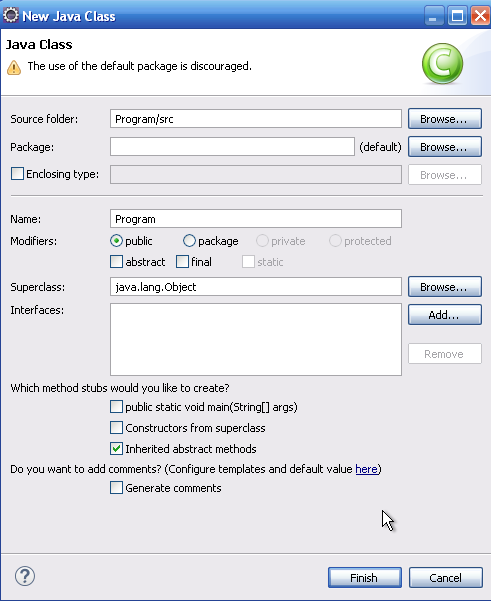Screen dimensions: 491x601
Task: Click the yellow warning triangle icon
Action: click(x=14, y=67)
